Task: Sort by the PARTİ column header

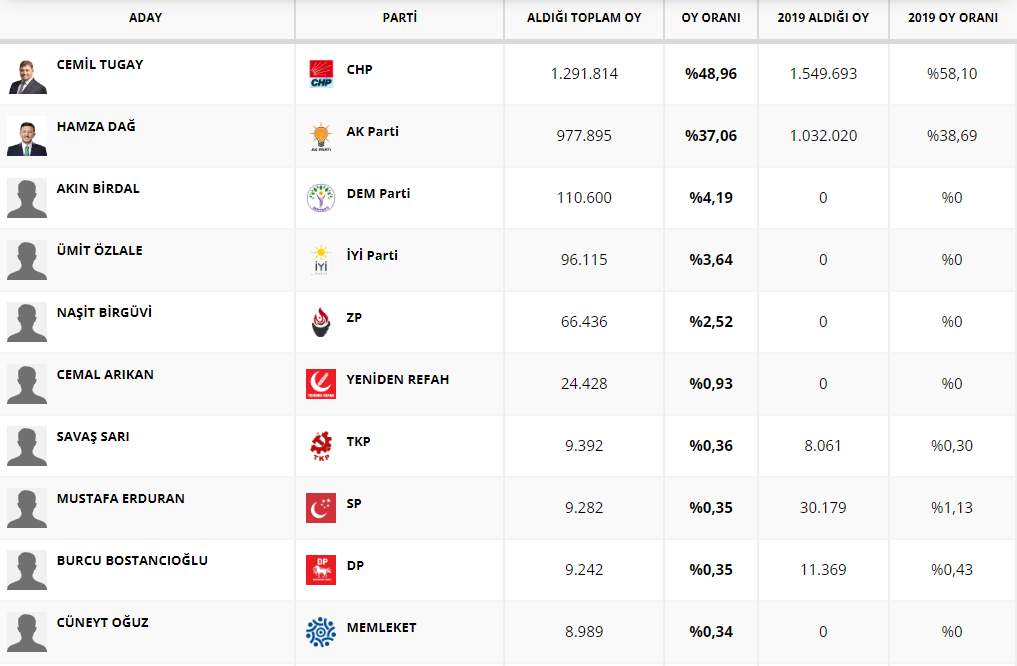Action: (400, 18)
